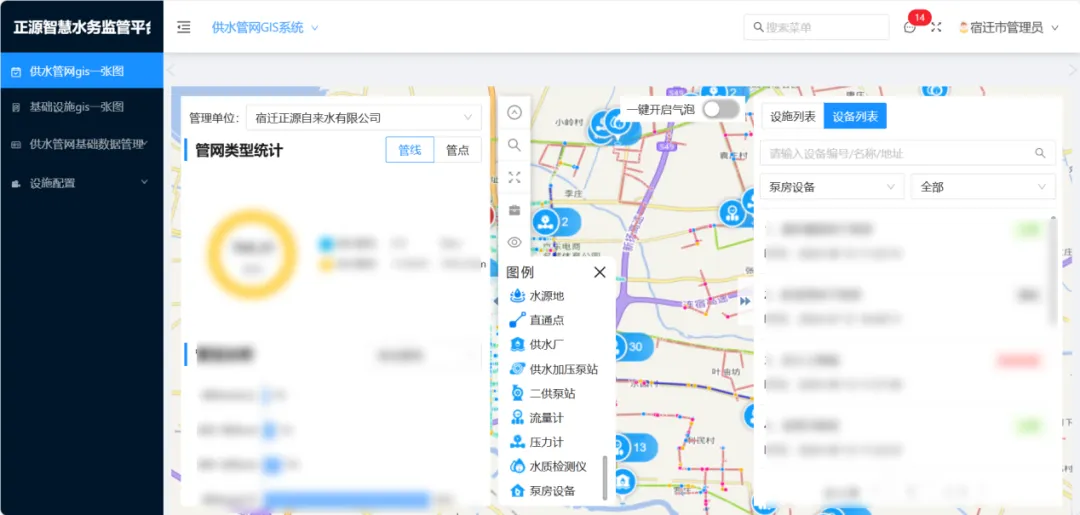Open the notification messages icon

910,28
